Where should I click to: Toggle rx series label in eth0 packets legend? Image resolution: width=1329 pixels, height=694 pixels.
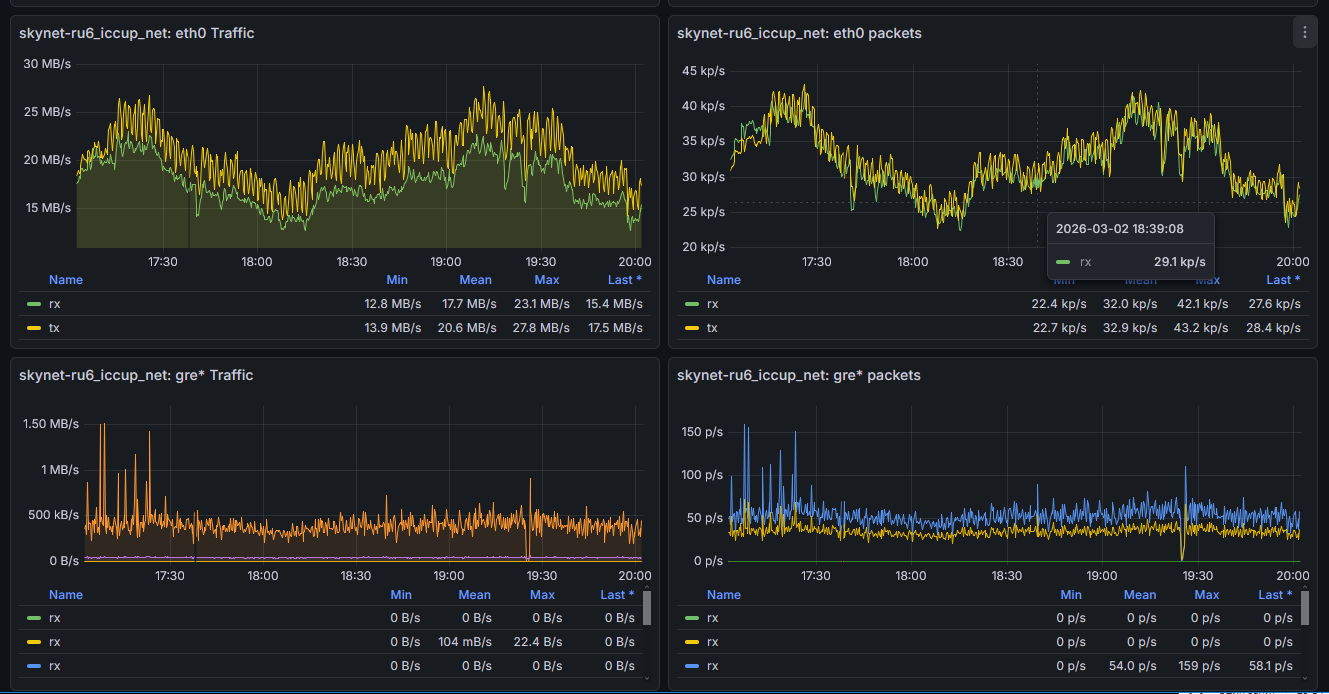pyautogui.click(x=713, y=304)
